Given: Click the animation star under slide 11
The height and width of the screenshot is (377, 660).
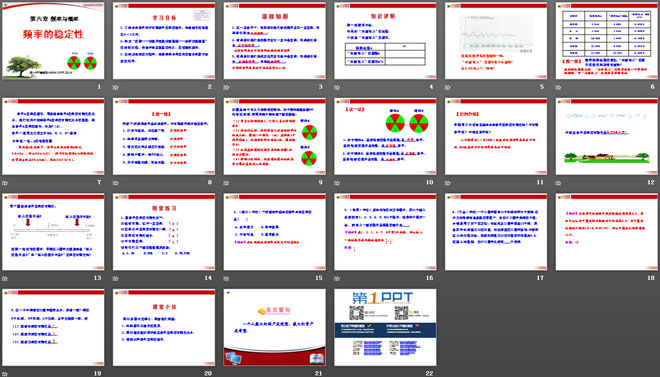Looking at the screenshot, I should tap(447, 183).
